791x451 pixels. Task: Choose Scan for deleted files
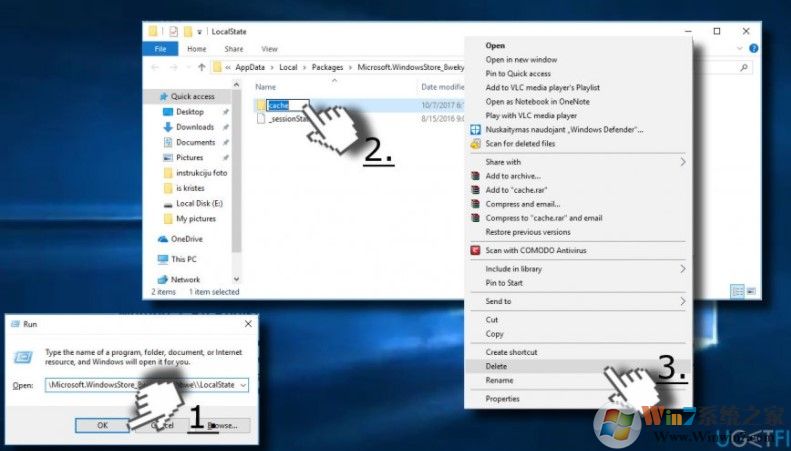[520, 144]
